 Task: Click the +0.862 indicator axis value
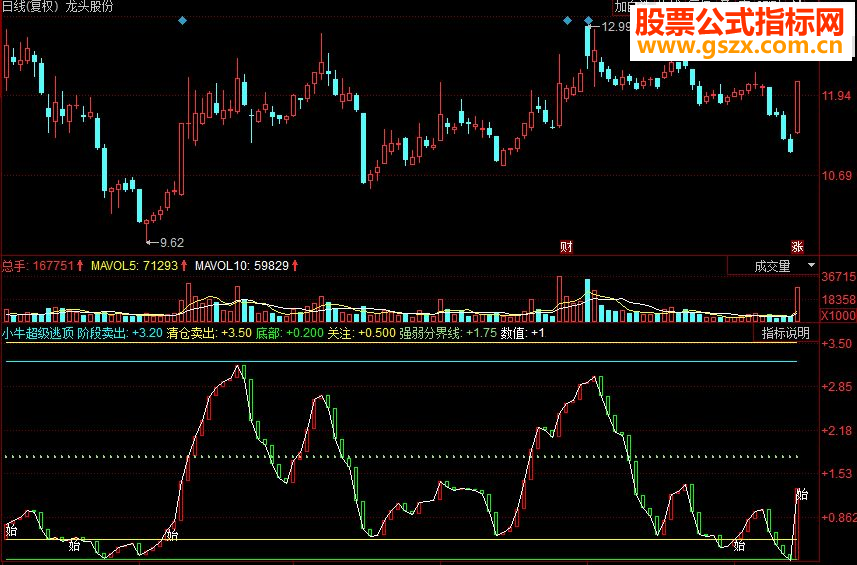pos(839,517)
